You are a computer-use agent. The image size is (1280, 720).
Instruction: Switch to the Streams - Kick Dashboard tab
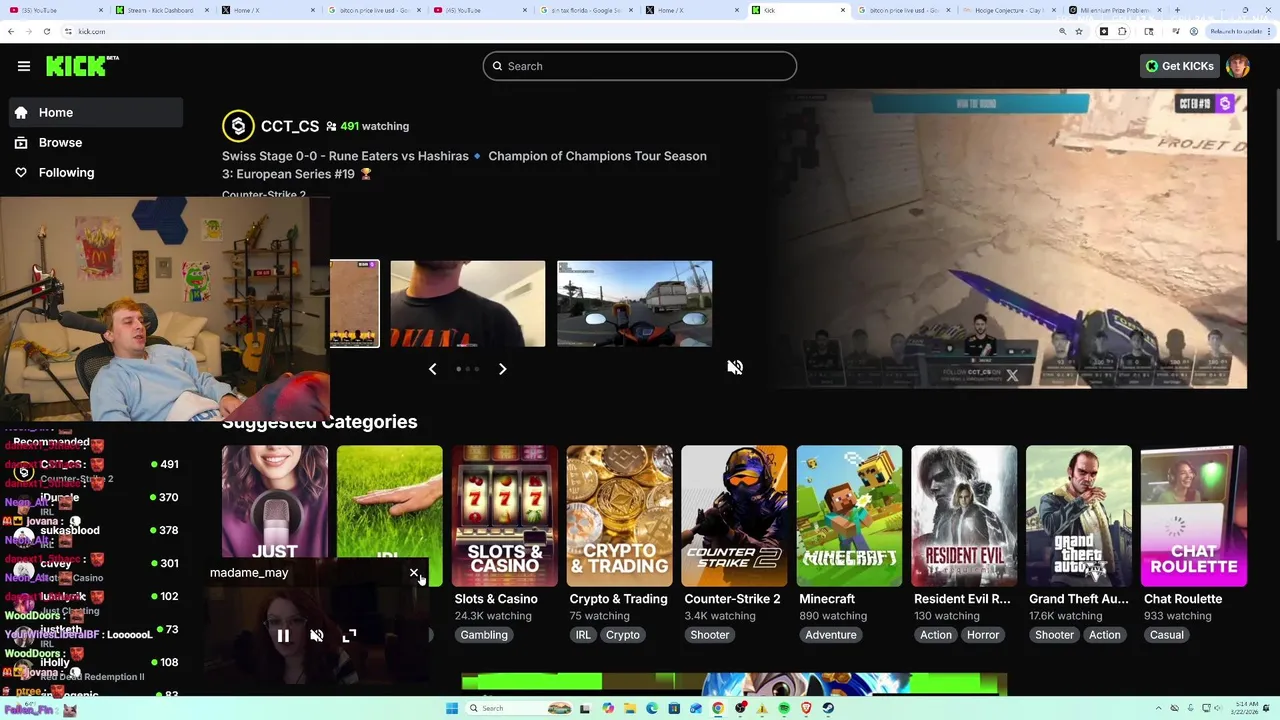(x=160, y=10)
